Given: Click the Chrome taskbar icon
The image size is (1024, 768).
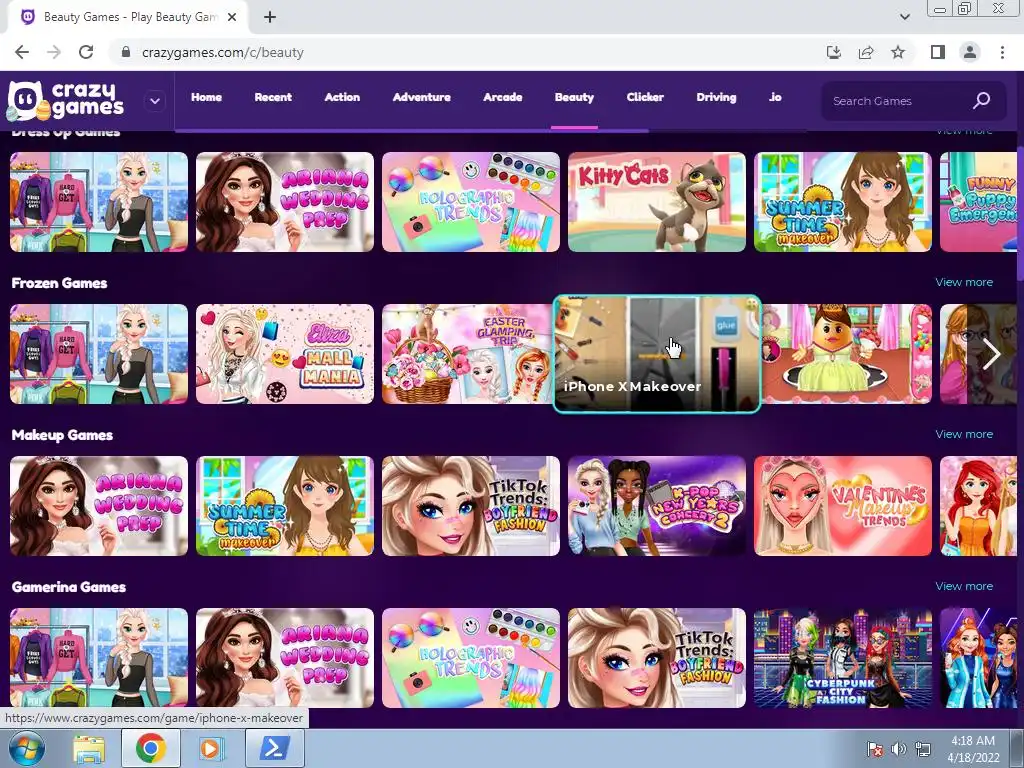Looking at the screenshot, I should [x=150, y=748].
